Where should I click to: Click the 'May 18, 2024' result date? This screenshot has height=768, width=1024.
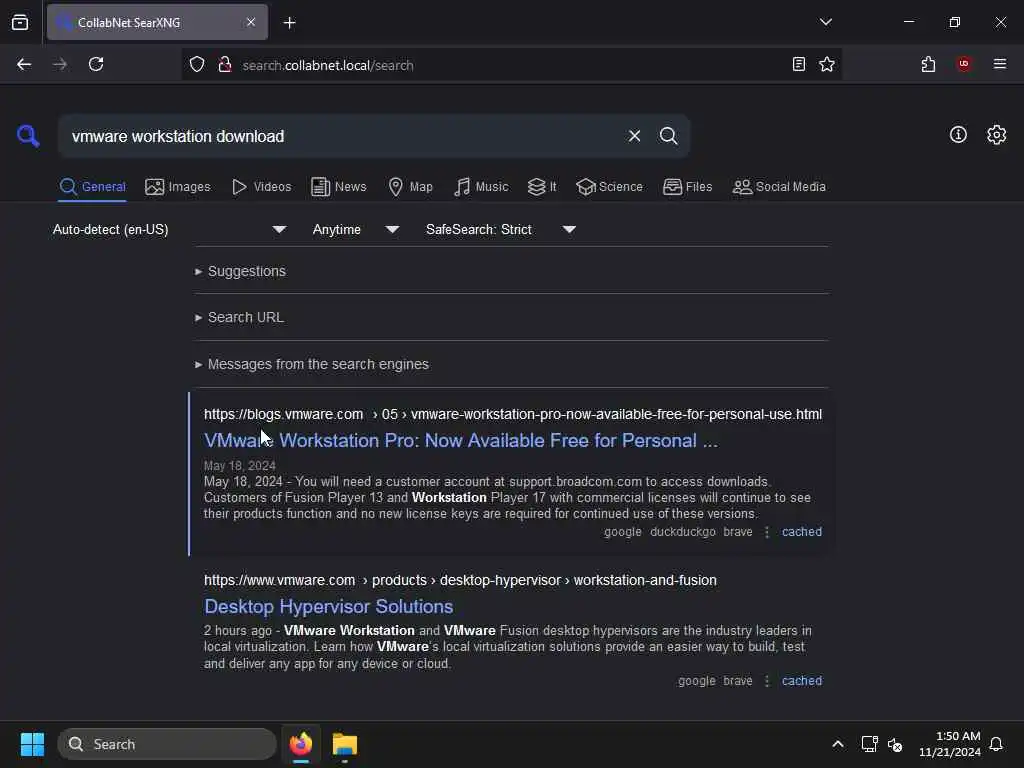[239, 466]
